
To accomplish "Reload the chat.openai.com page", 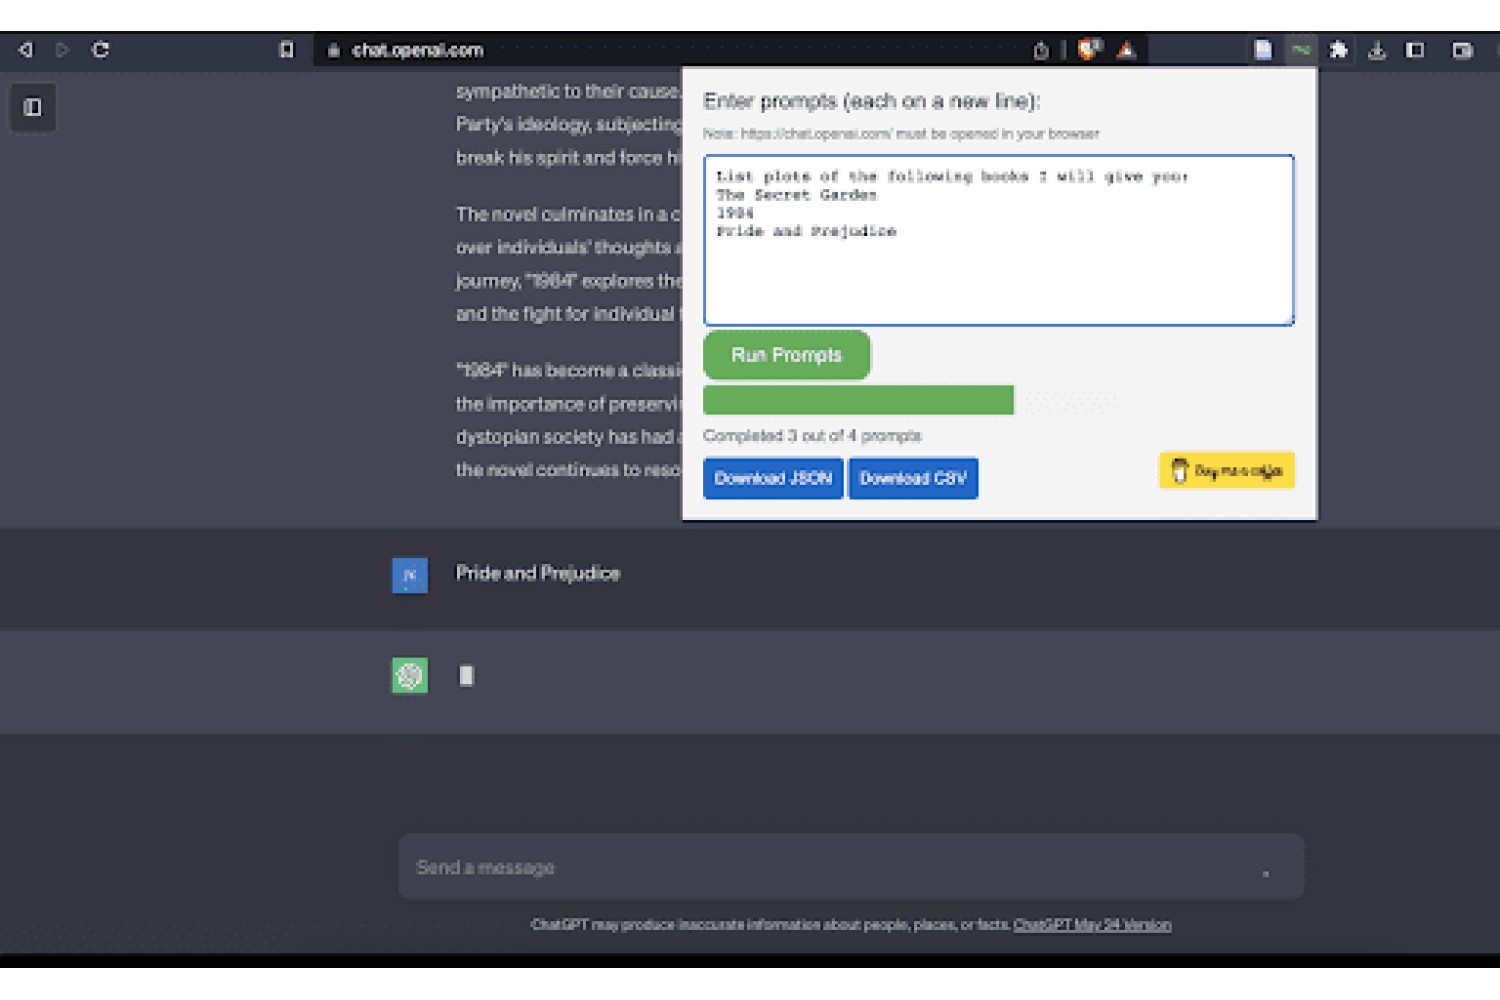I will pyautogui.click(x=100, y=49).
